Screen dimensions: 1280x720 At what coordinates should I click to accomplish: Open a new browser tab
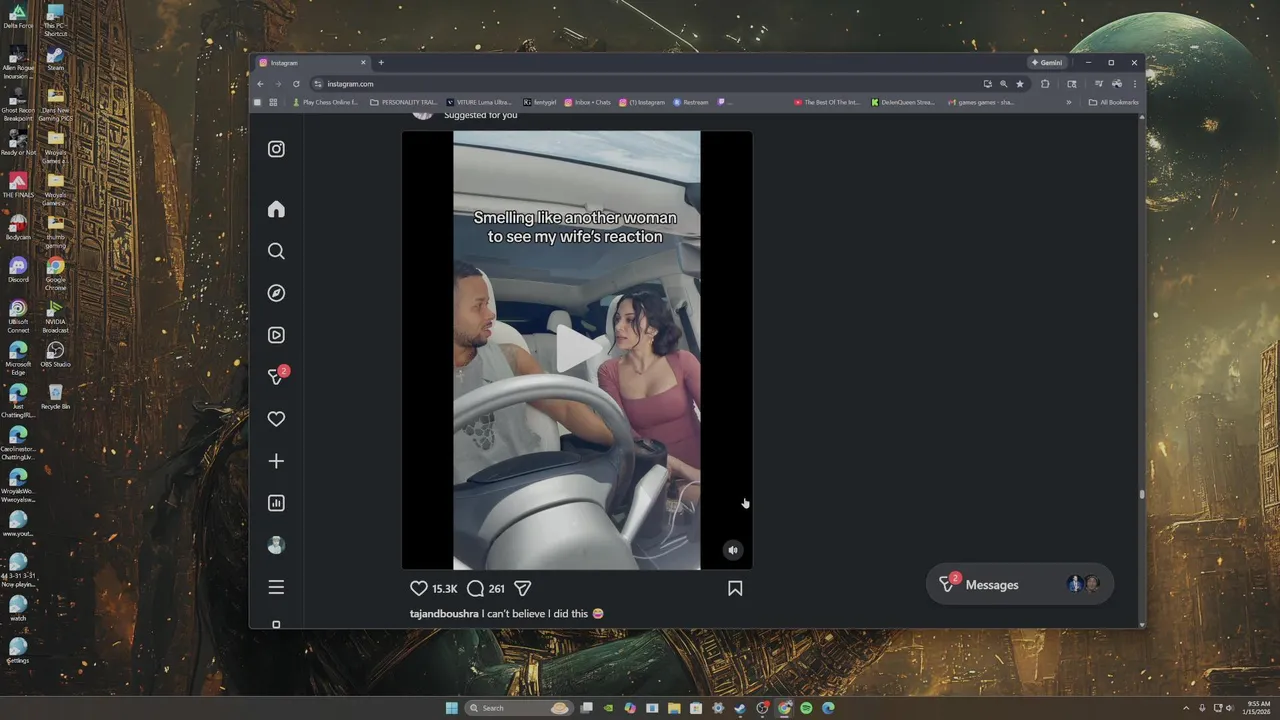381,63
